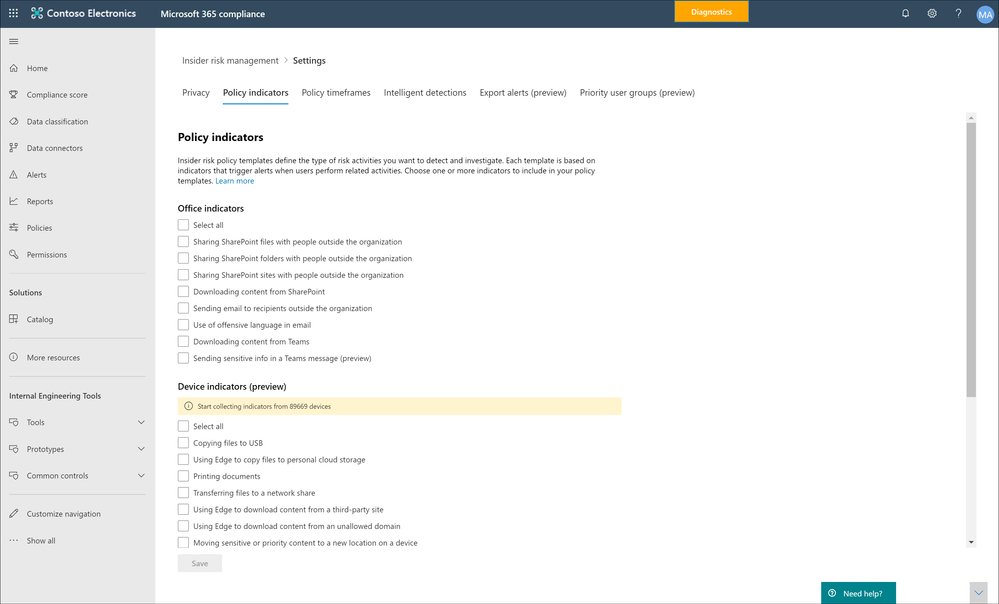This screenshot has width=999, height=604.
Task: Click the Catalog icon in Solutions
Action: tap(14, 320)
